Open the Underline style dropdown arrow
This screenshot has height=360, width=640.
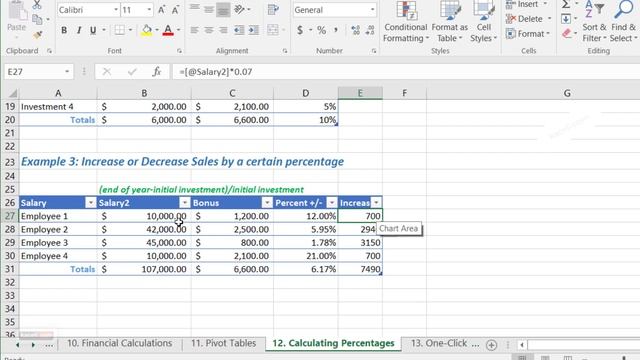(104, 30)
